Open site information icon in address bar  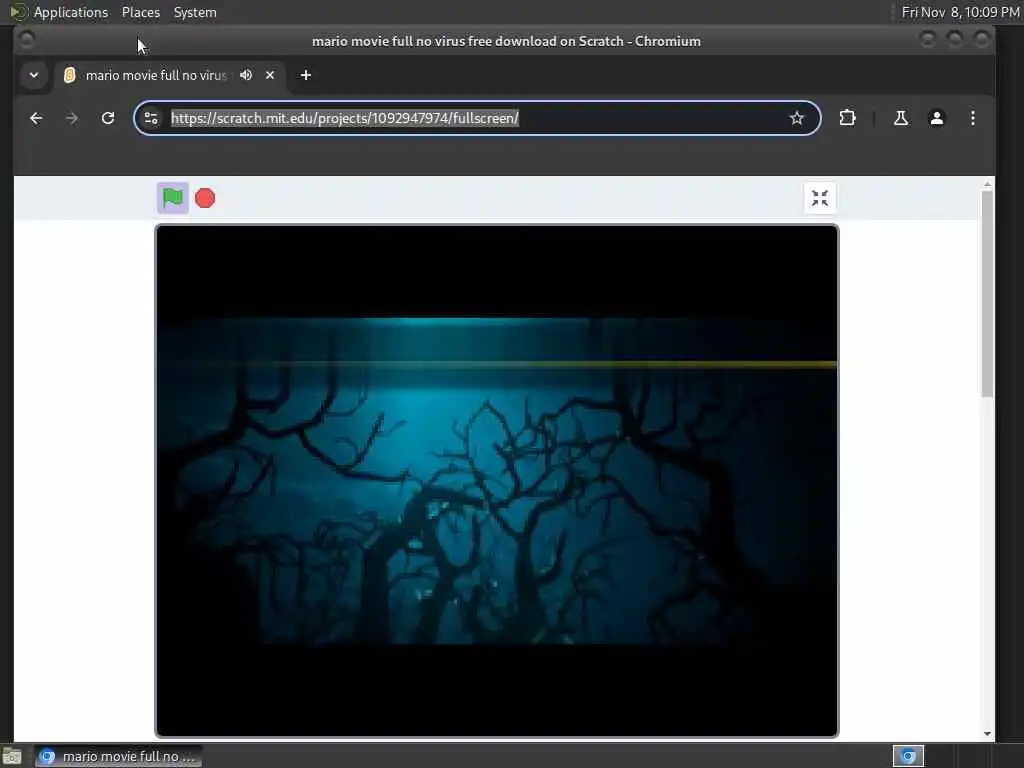(x=151, y=118)
